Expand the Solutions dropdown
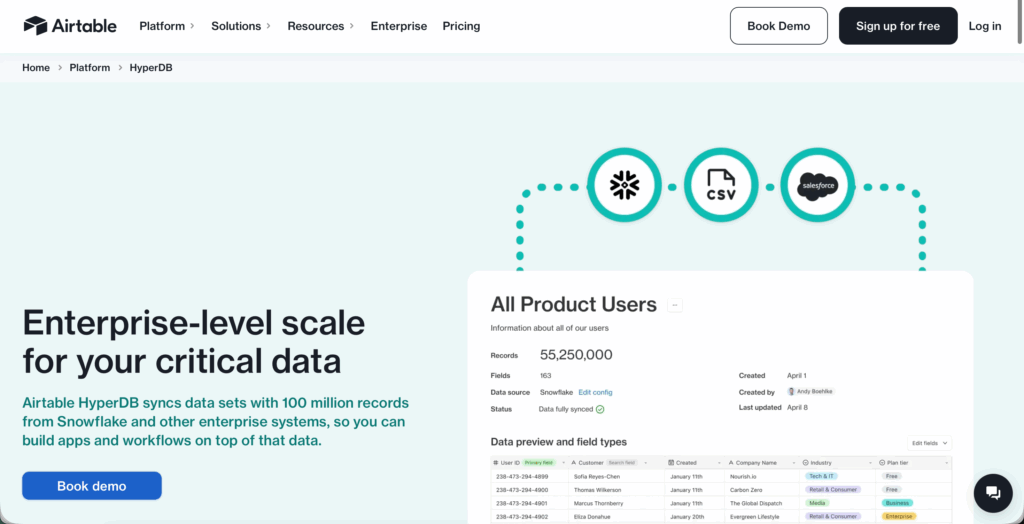 point(241,26)
